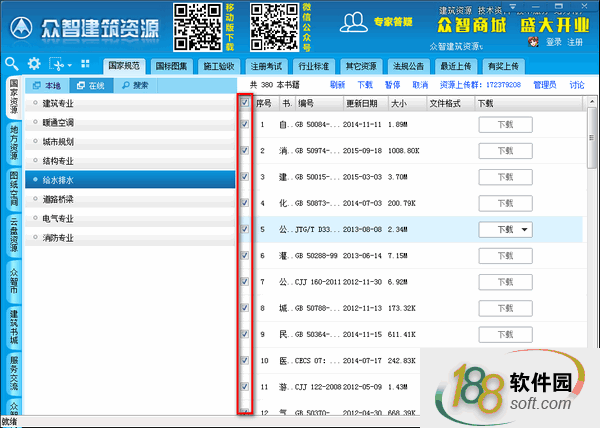Screen dimensions: 600x428
Task: Click 取消 cancel link
Action: tap(420, 85)
